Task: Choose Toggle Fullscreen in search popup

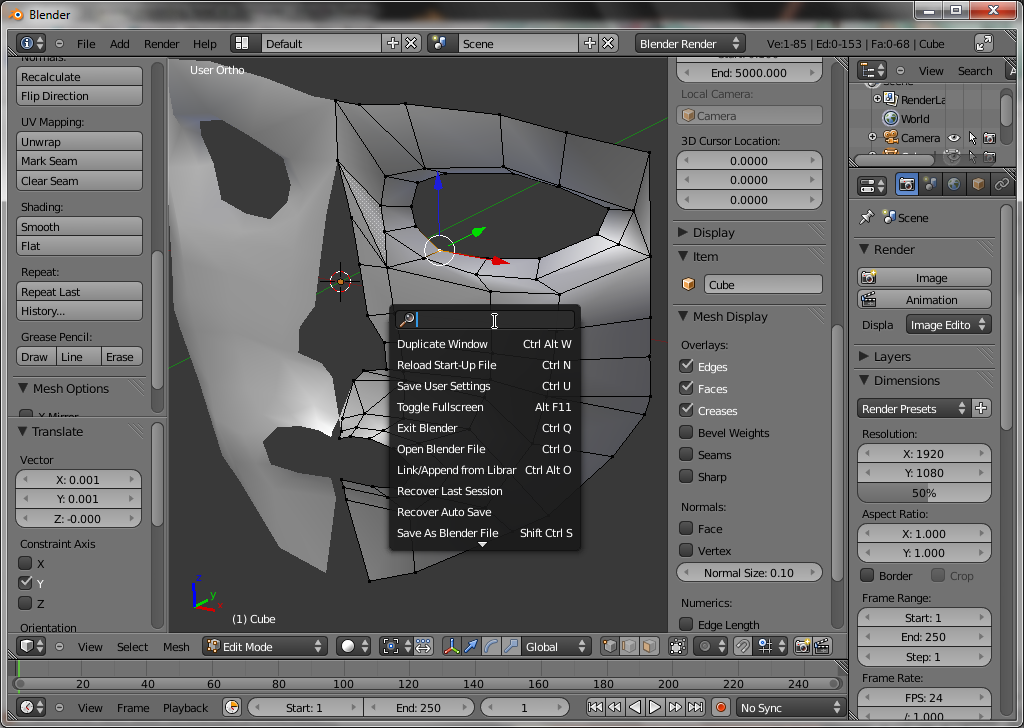Action: coord(484,407)
